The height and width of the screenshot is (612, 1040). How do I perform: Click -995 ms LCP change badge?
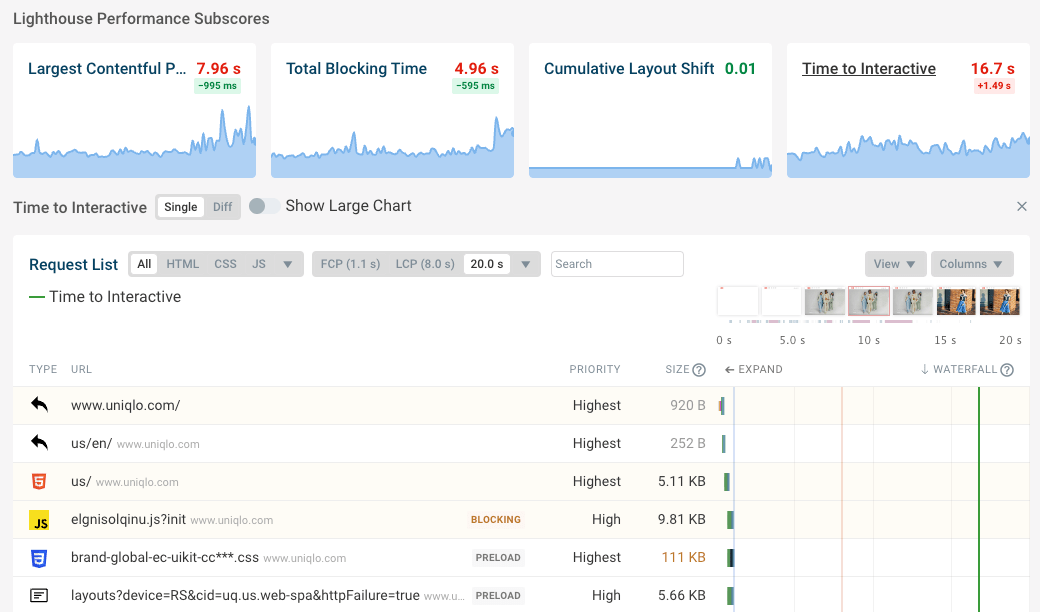click(218, 86)
